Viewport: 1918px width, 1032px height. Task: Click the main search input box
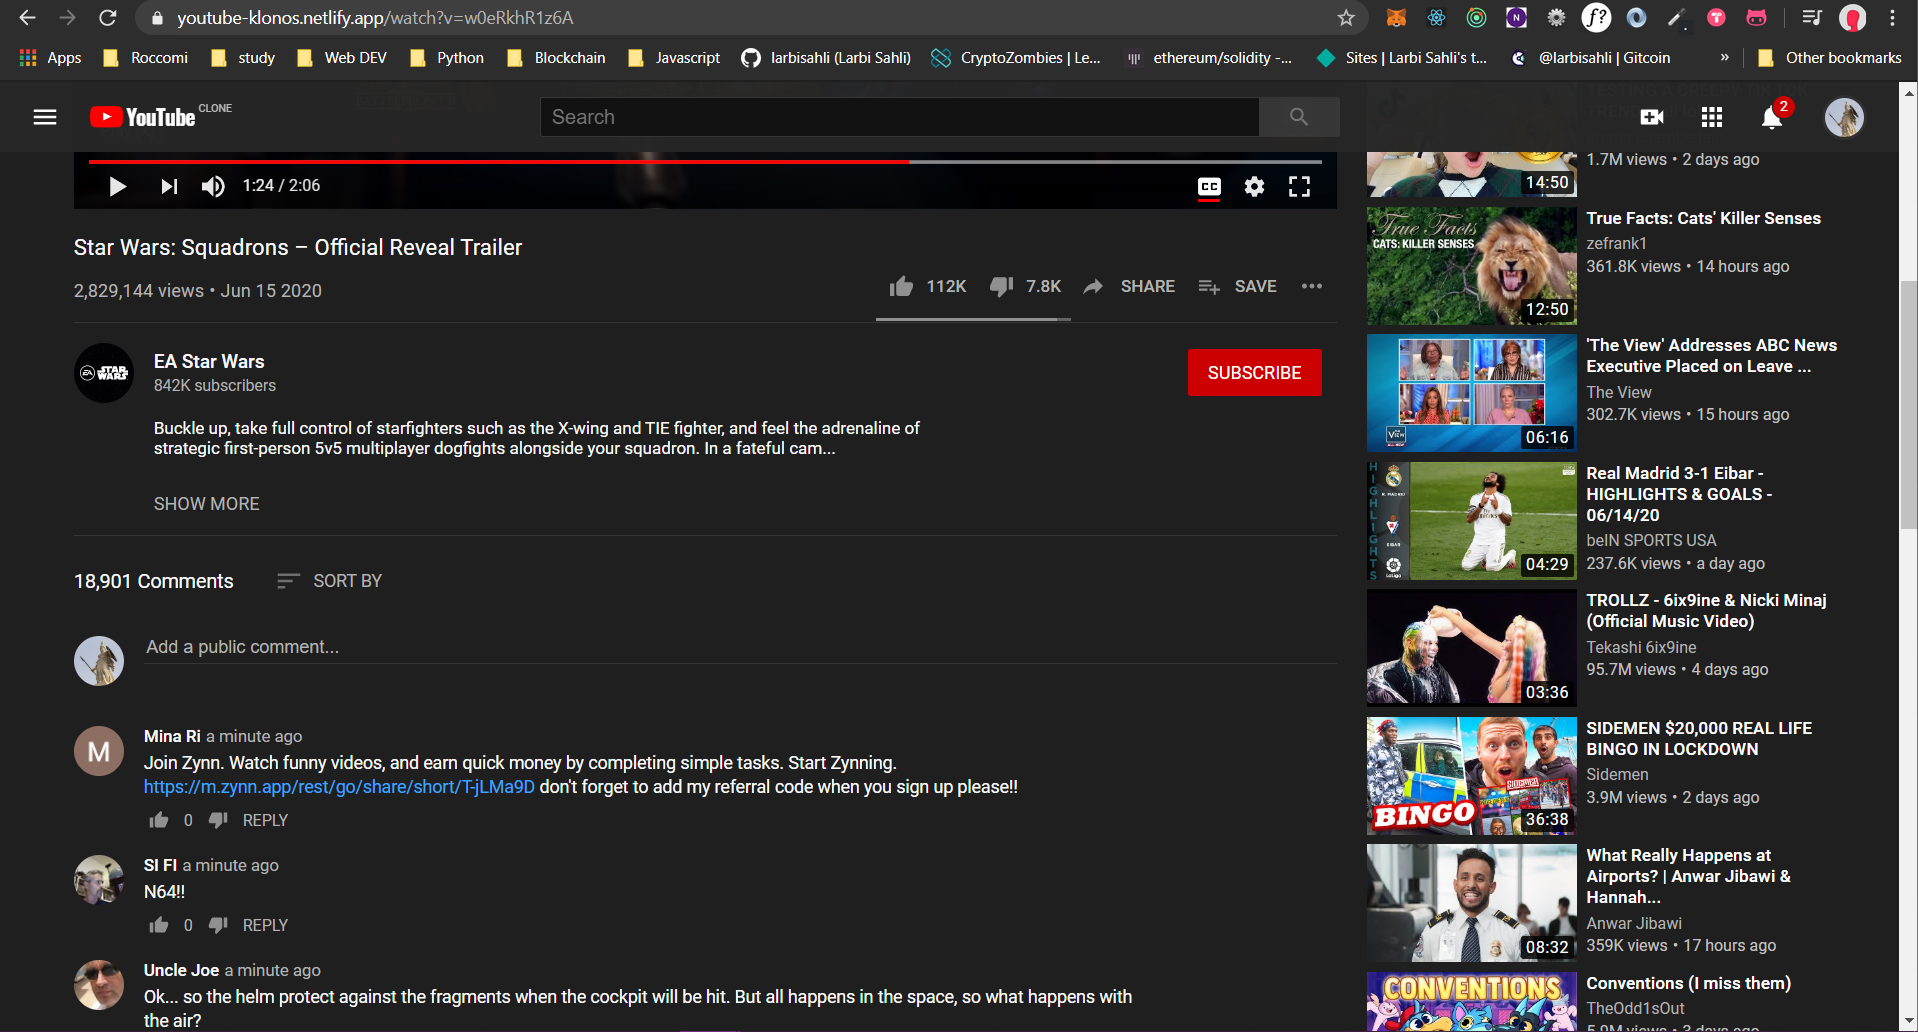point(900,117)
